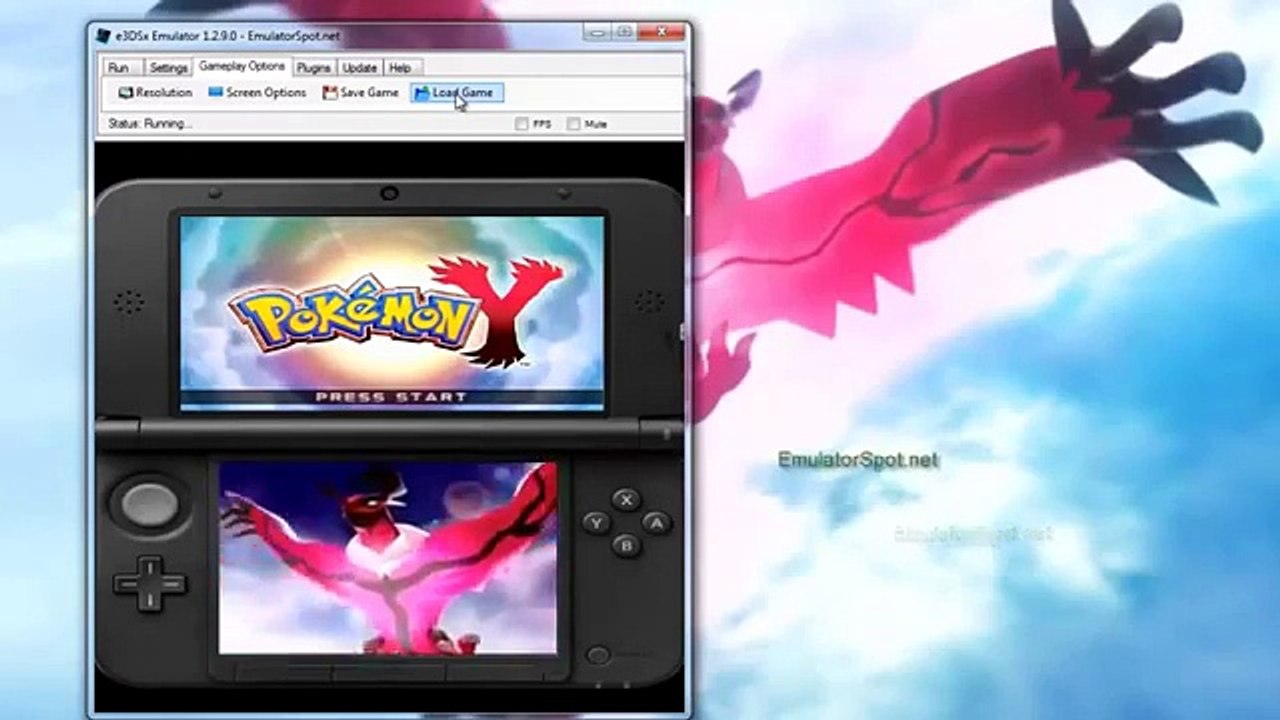This screenshot has width=1280, height=720.
Task: Maximize the e3DSx Emulator window
Action: tap(625, 32)
